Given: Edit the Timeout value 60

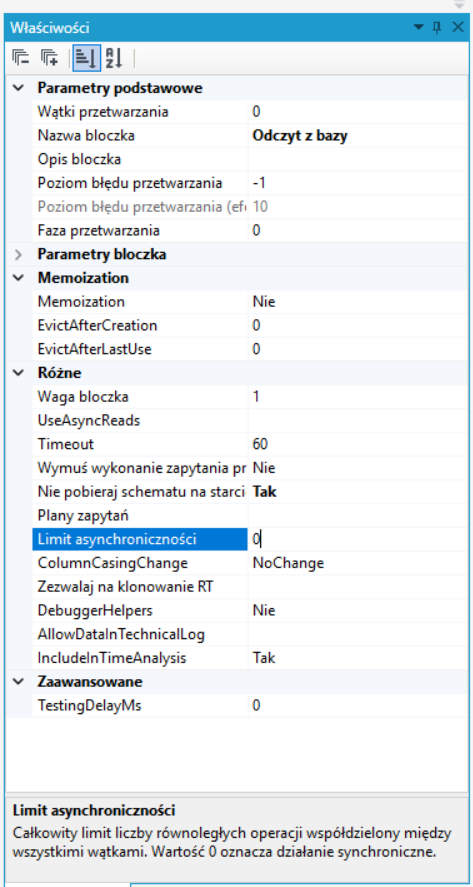Looking at the screenshot, I should pyautogui.click(x=357, y=445).
